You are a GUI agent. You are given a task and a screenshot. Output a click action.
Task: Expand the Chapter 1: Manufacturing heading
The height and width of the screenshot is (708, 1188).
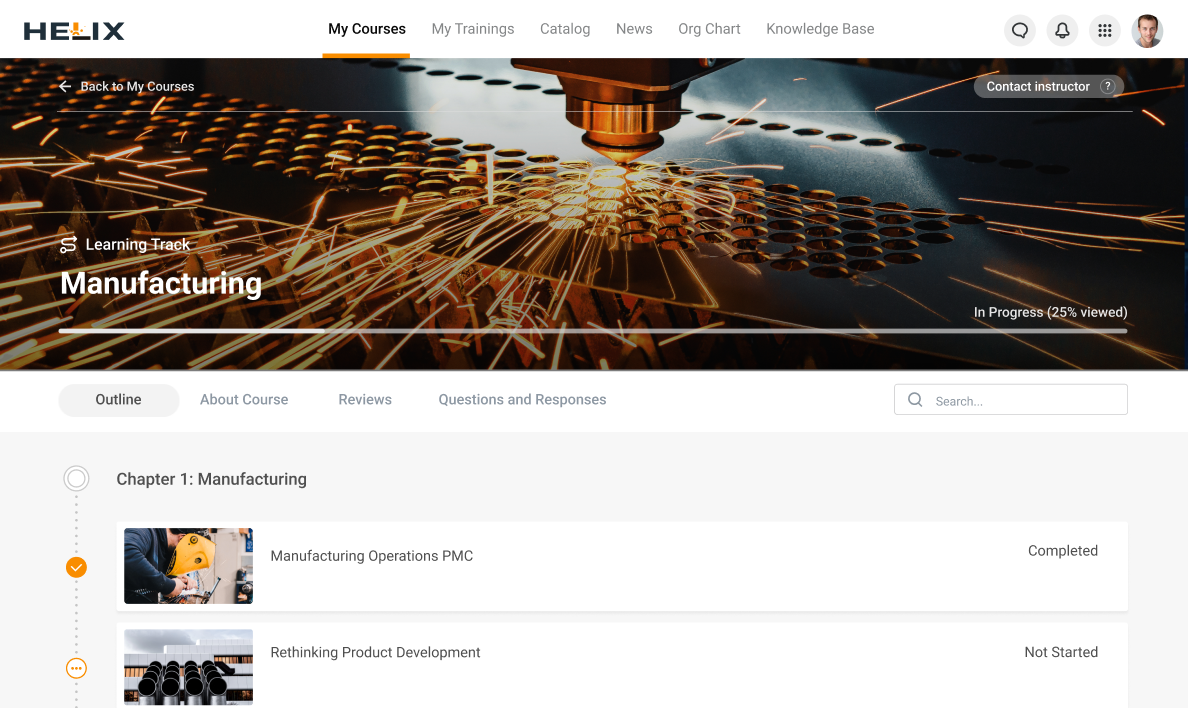point(211,479)
